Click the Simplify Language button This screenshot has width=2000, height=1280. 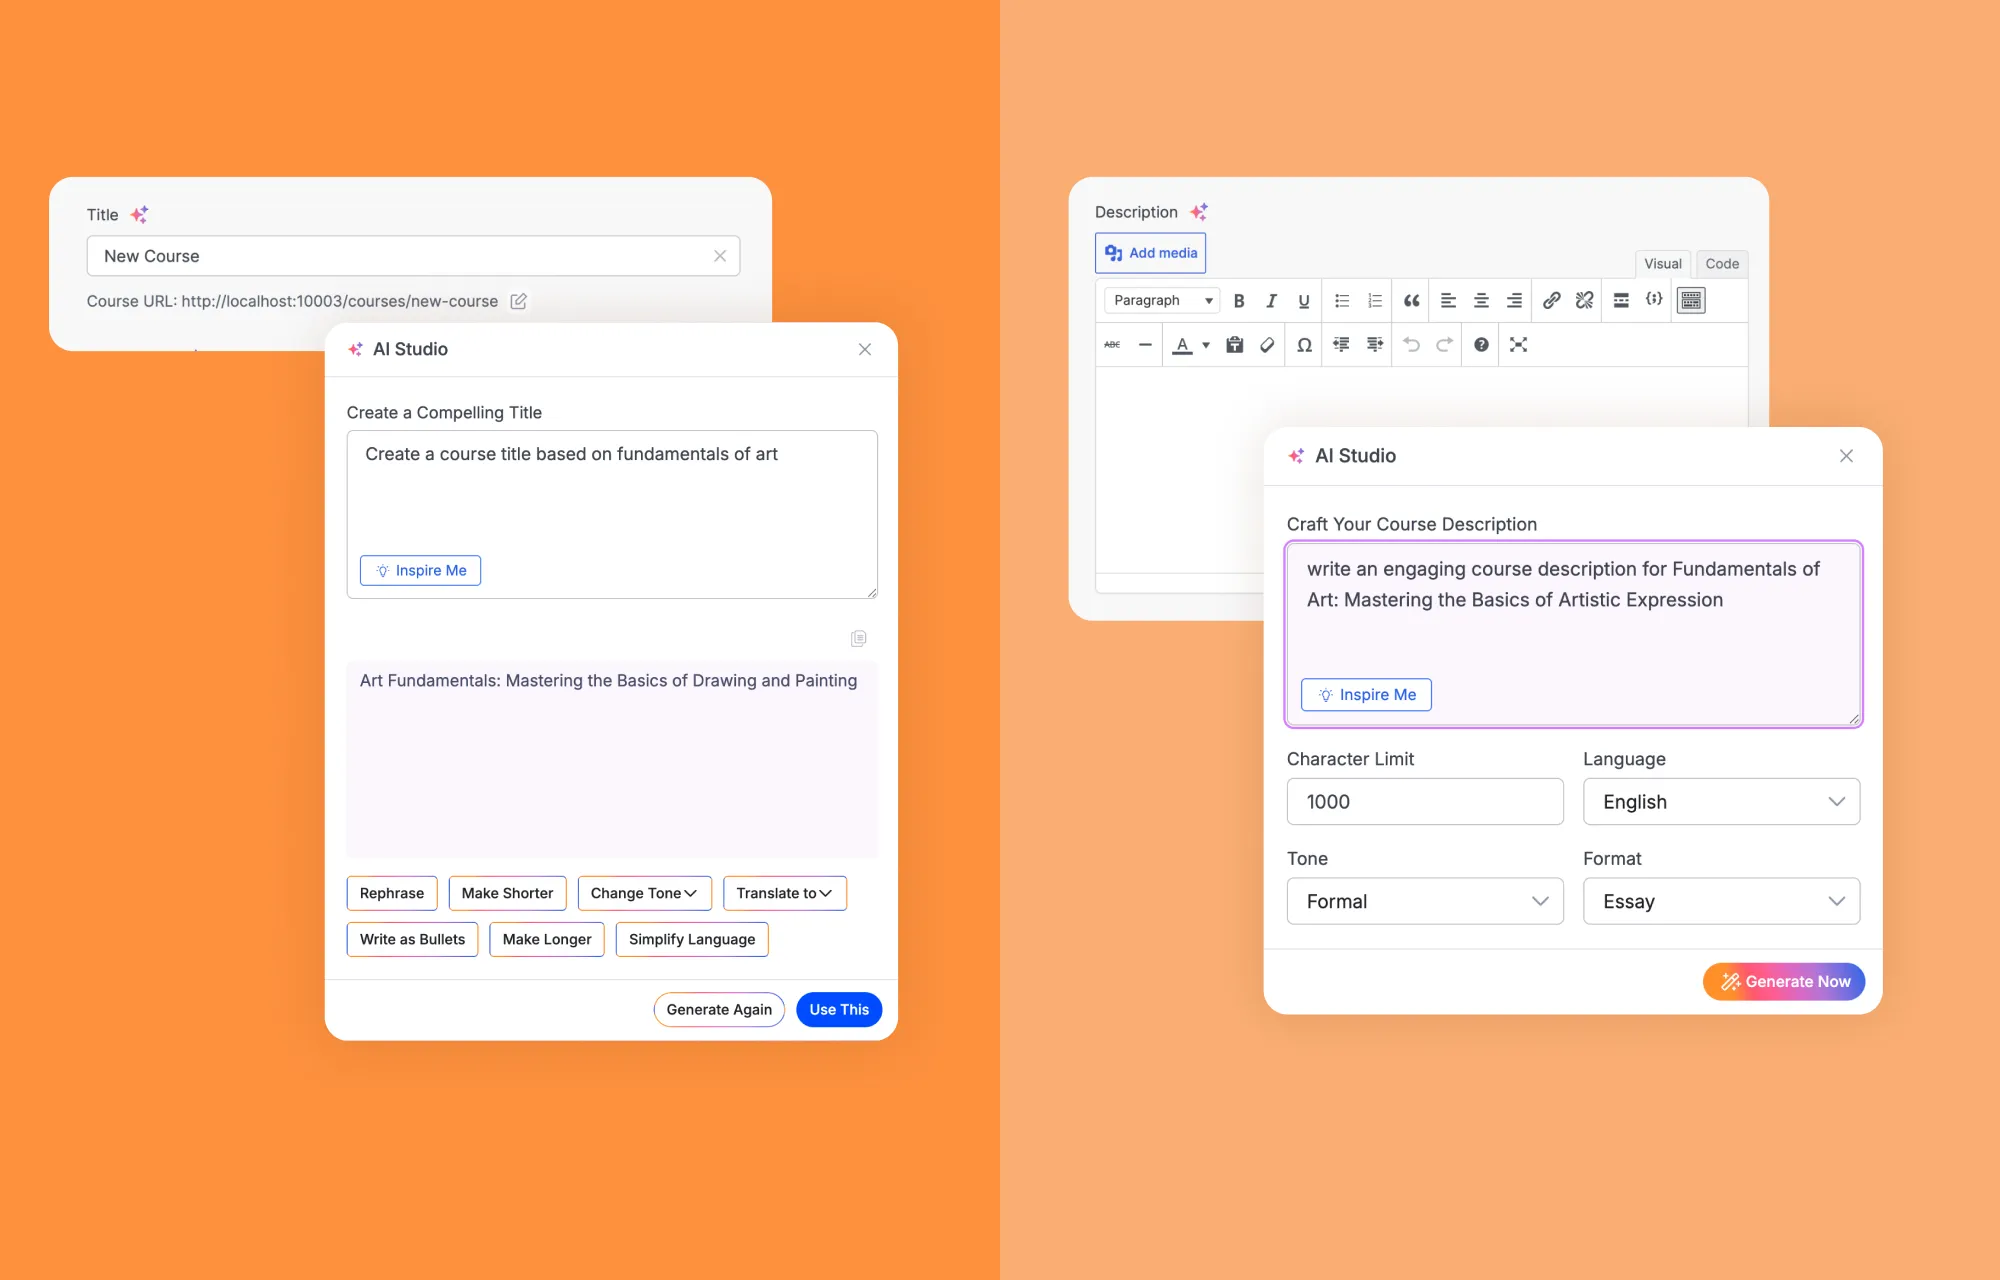point(692,939)
